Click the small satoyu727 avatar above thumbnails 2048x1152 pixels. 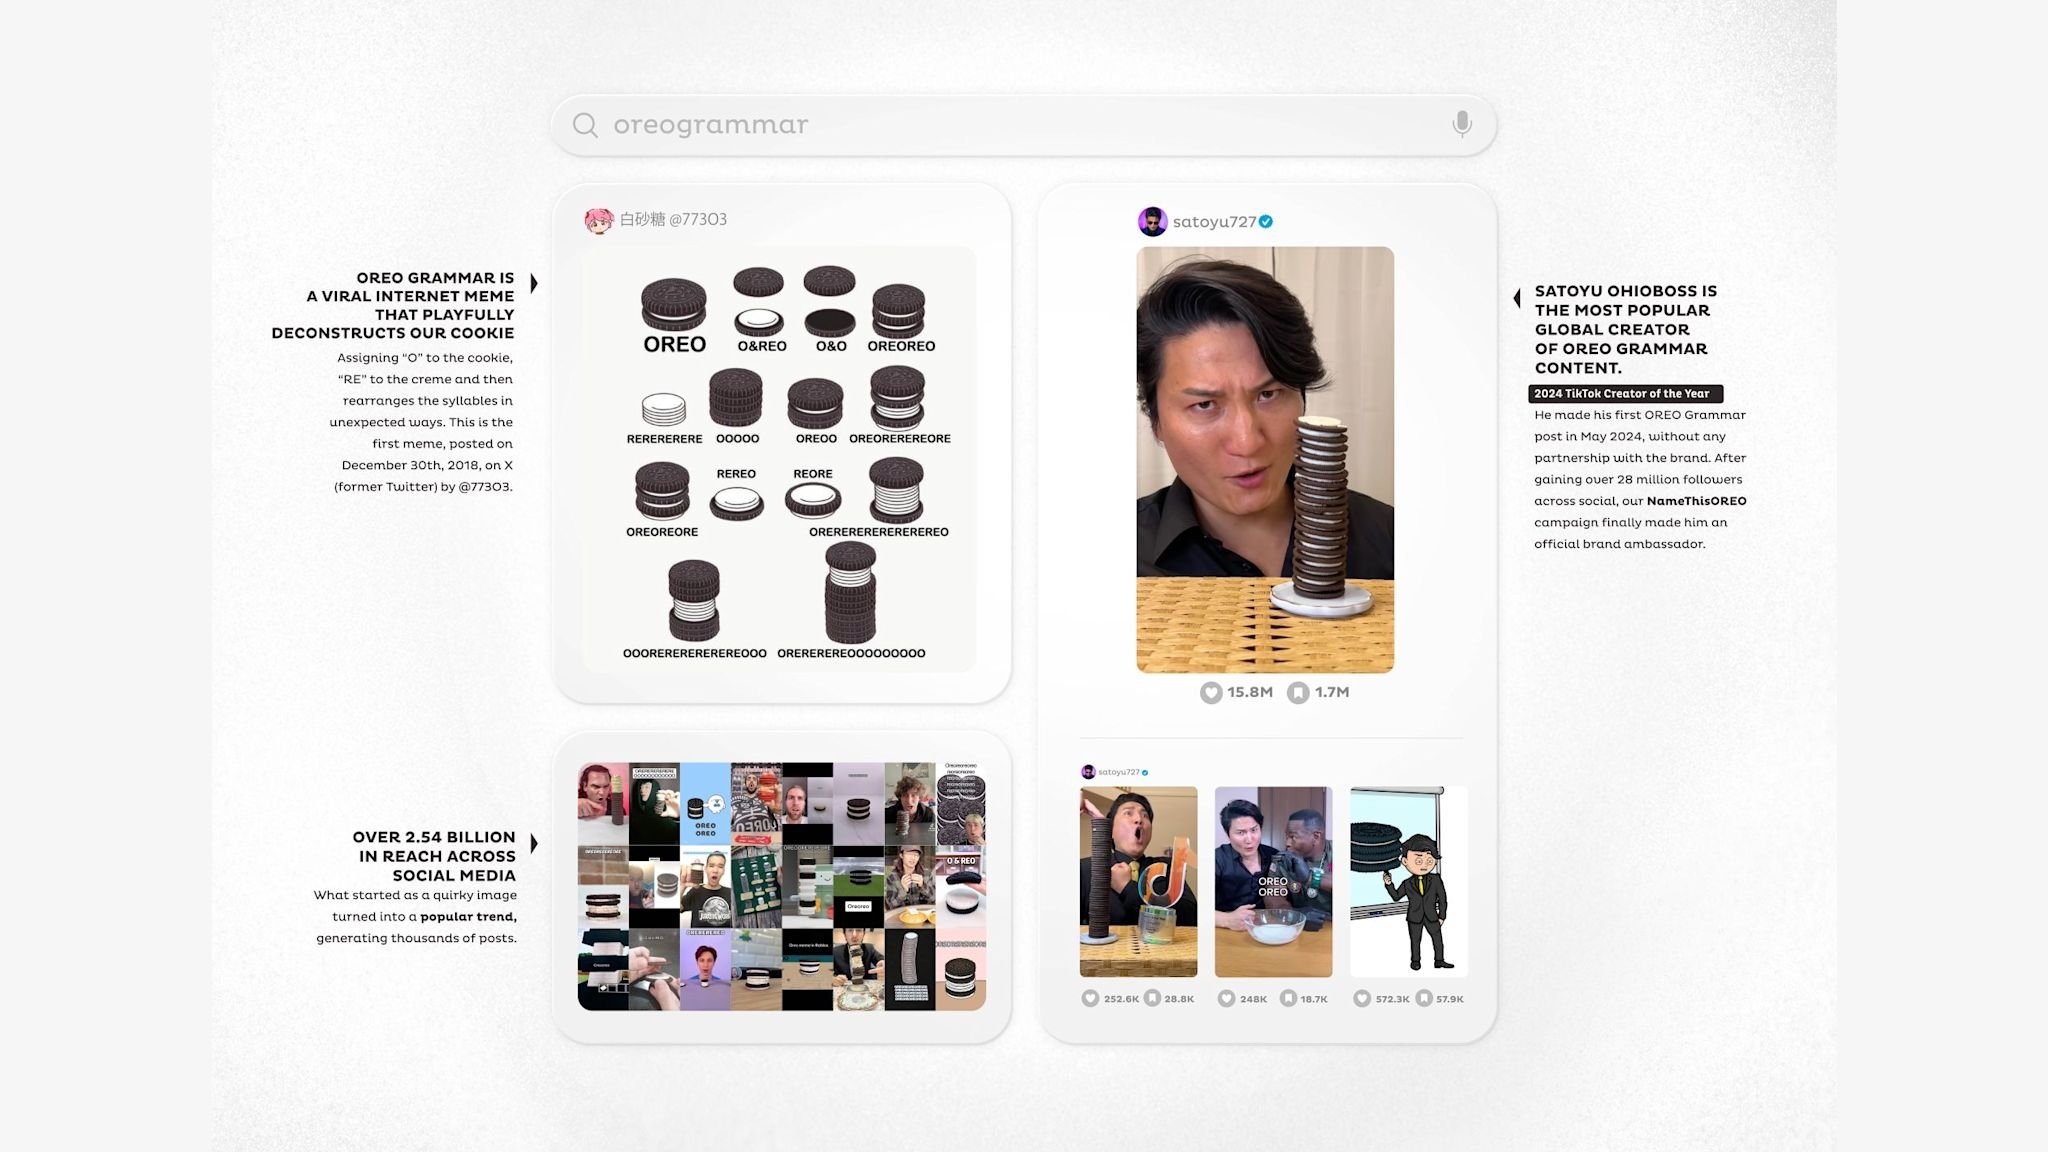(1088, 772)
